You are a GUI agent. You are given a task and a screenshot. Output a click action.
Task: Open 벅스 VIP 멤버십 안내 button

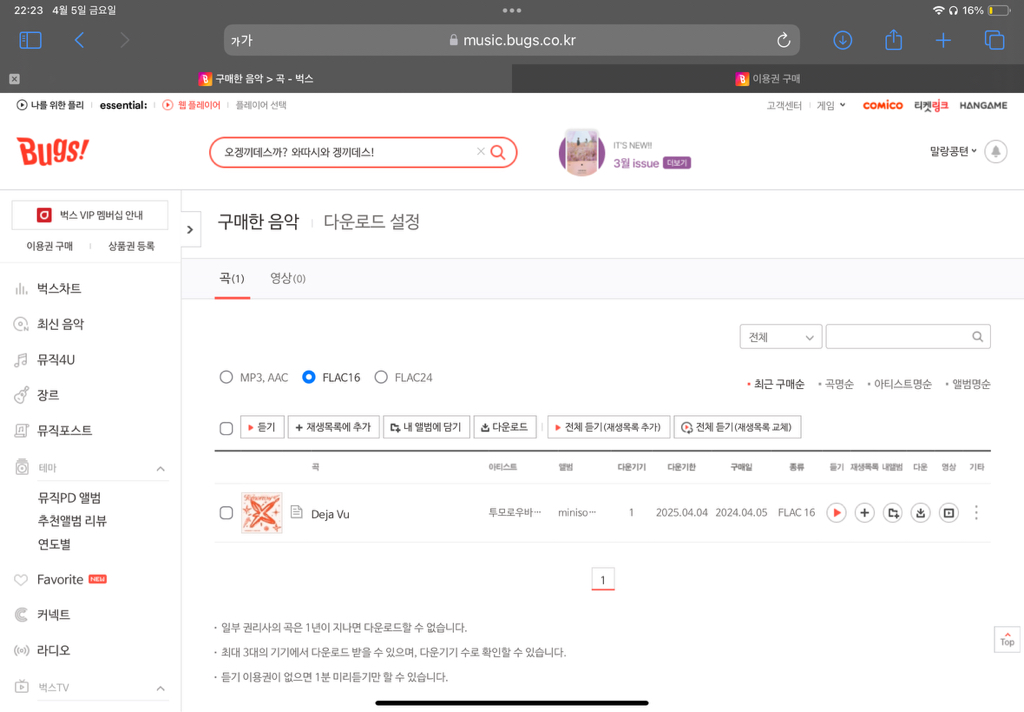(90, 215)
